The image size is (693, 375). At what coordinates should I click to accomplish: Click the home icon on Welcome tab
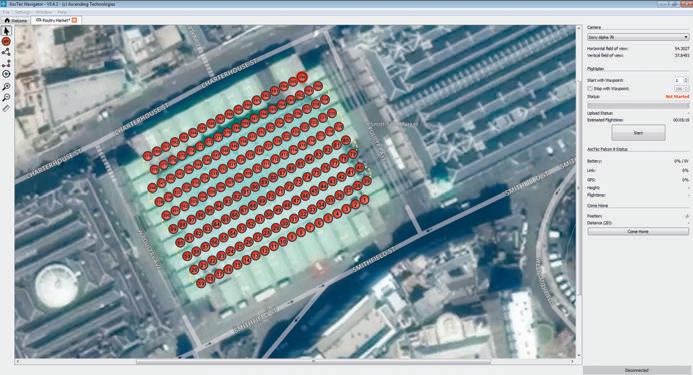point(7,20)
